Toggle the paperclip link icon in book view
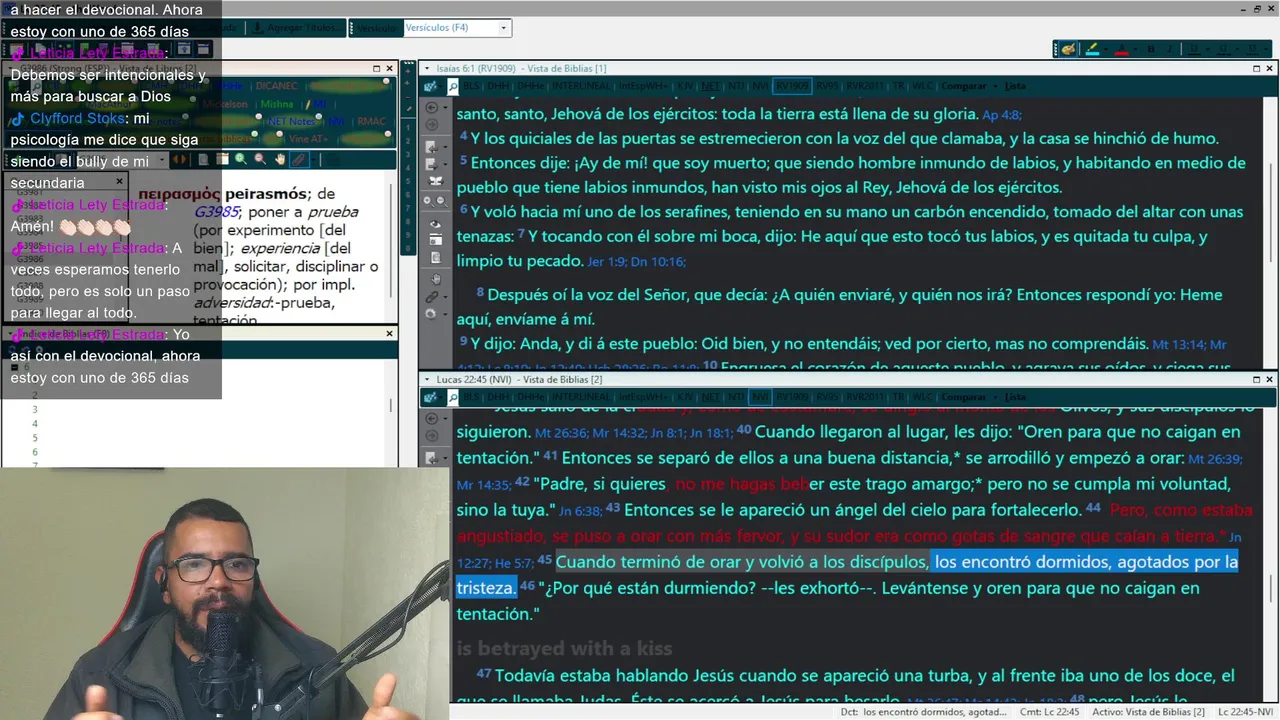Screen dimensions: 1280x720 pos(298,159)
